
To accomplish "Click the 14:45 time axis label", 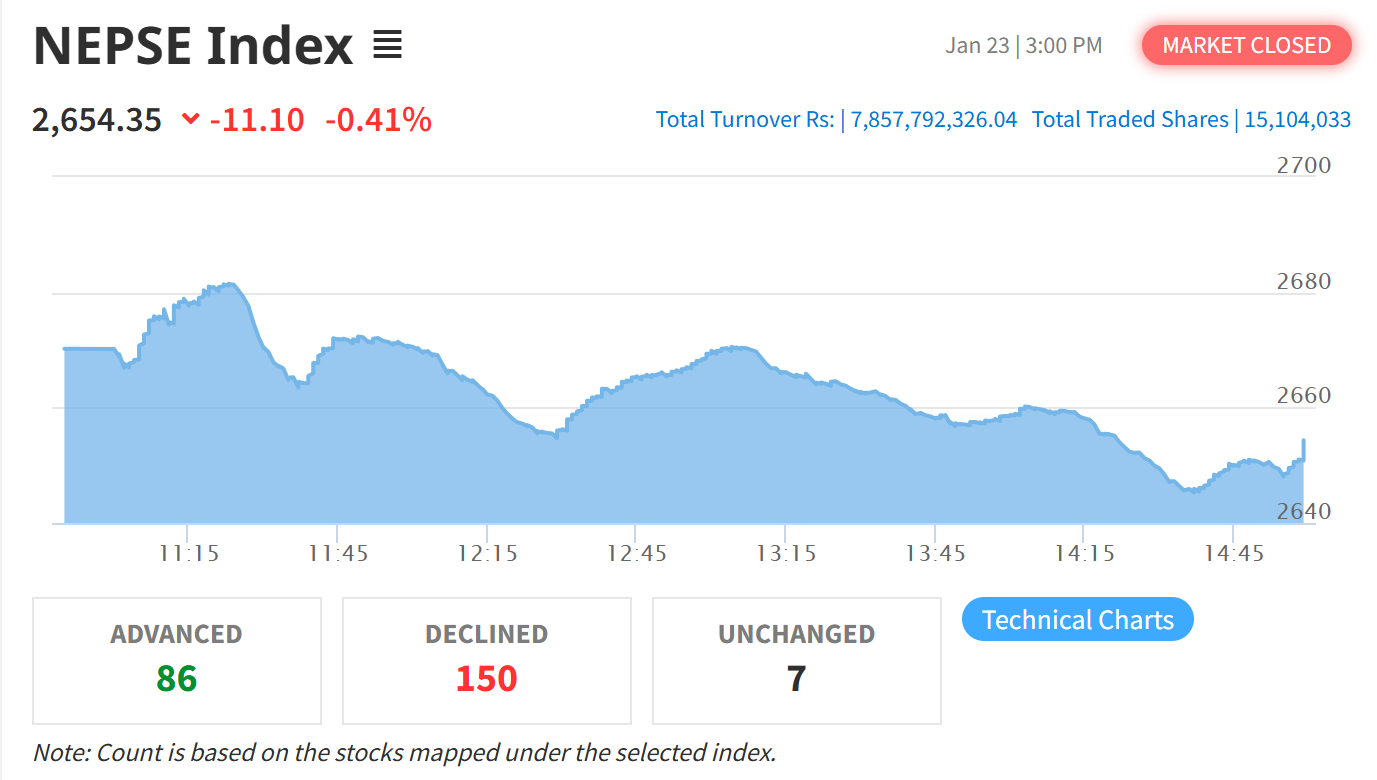I will [x=1233, y=553].
